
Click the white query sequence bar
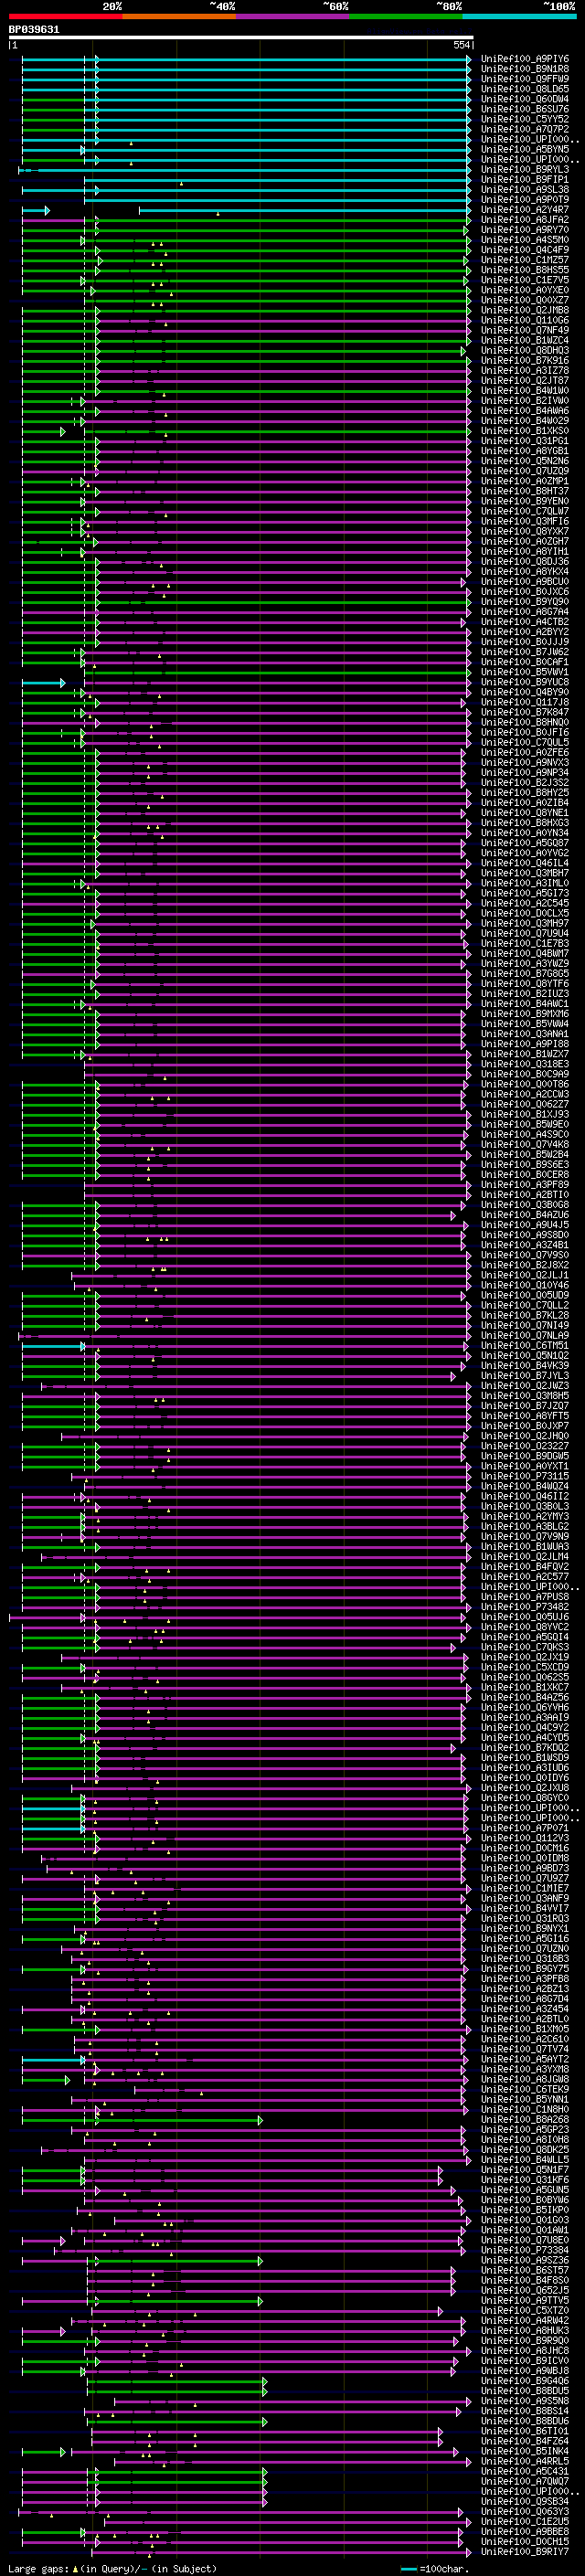(x=241, y=38)
